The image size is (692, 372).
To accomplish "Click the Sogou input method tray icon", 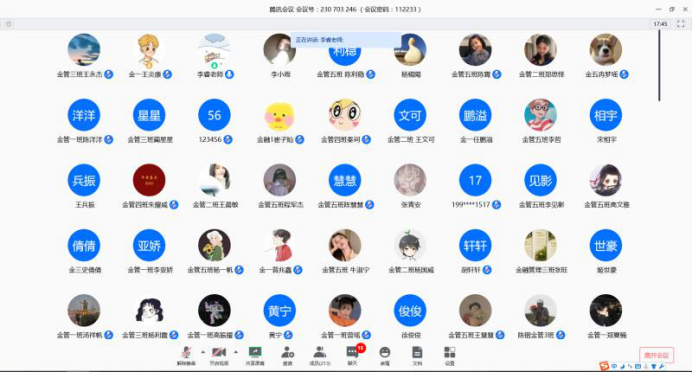I will [x=604, y=366].
